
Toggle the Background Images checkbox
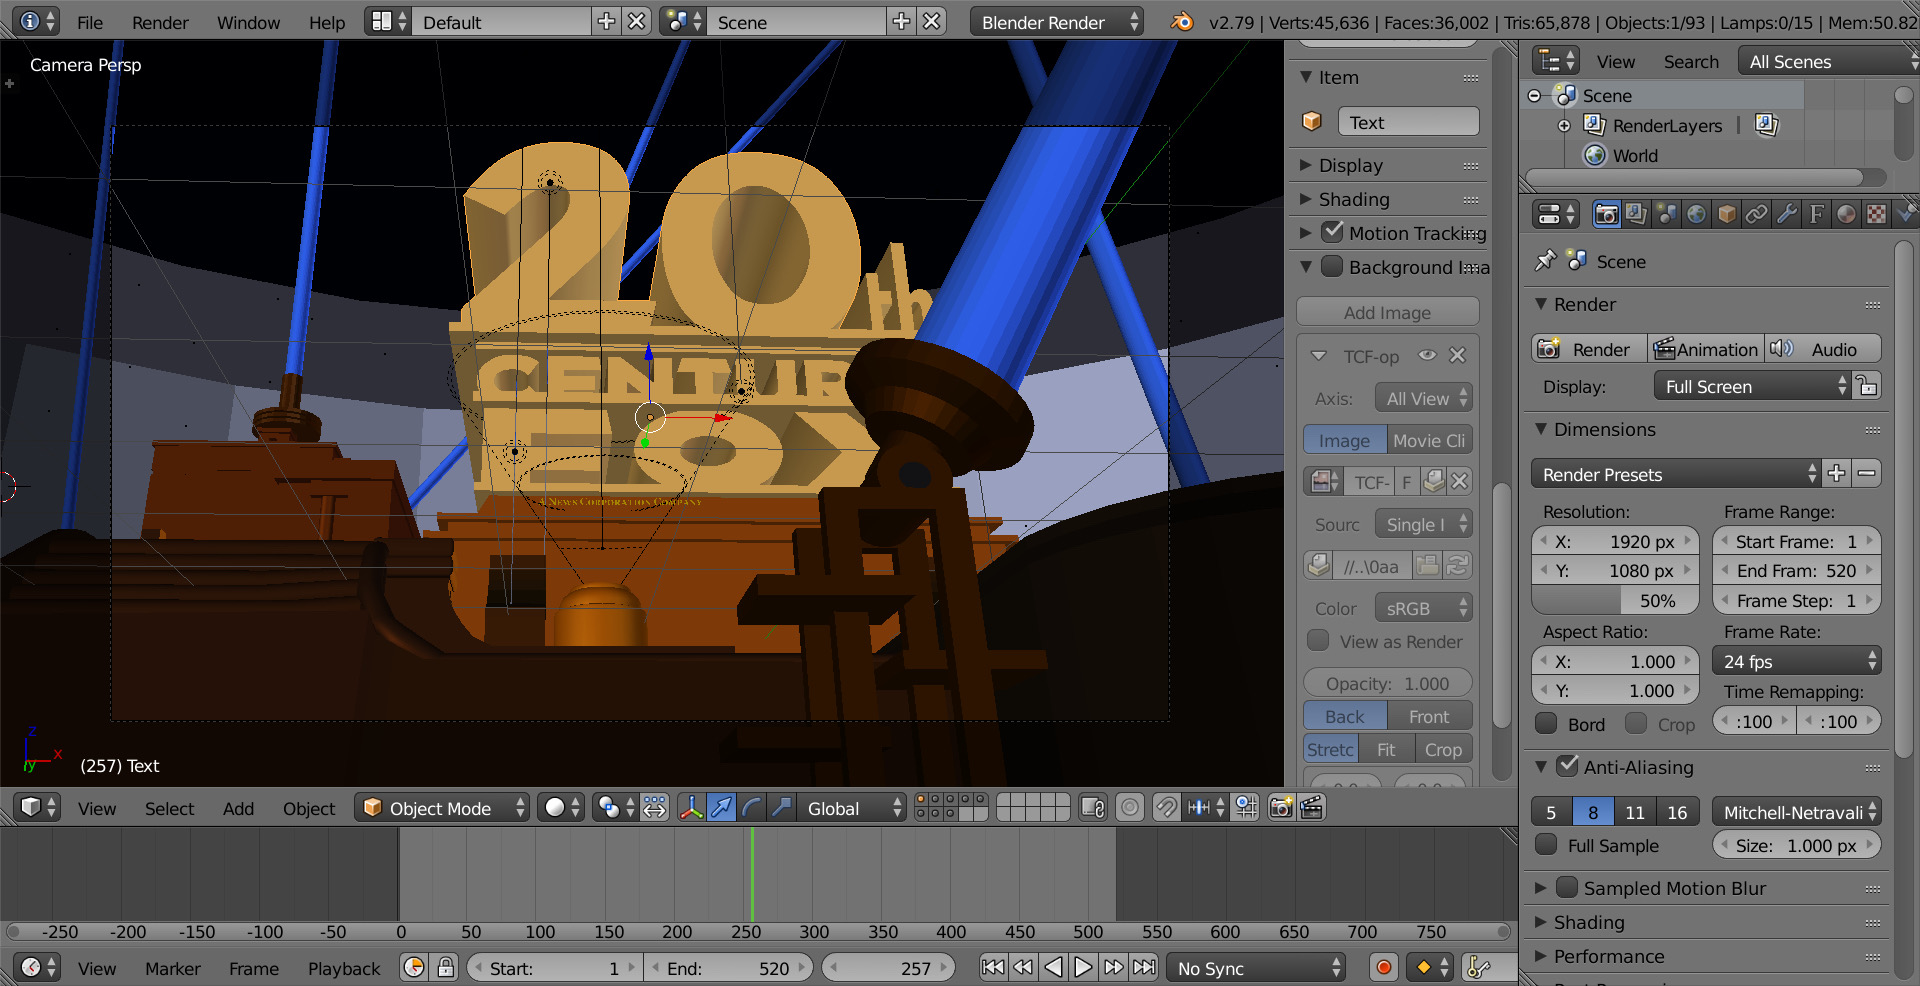point(1332,266)
